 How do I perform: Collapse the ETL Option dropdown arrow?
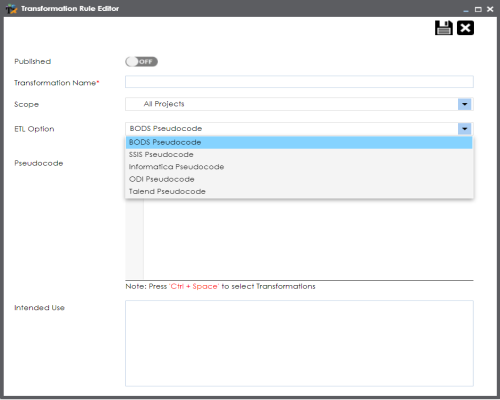464,129
